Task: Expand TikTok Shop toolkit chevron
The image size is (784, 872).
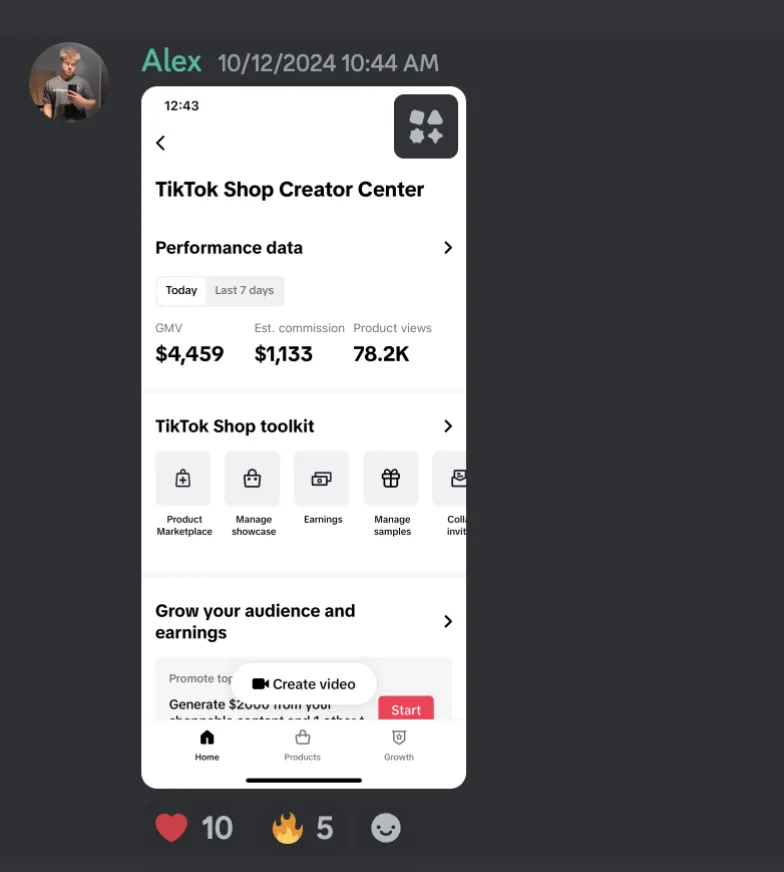Action: (x=448, y=426)
